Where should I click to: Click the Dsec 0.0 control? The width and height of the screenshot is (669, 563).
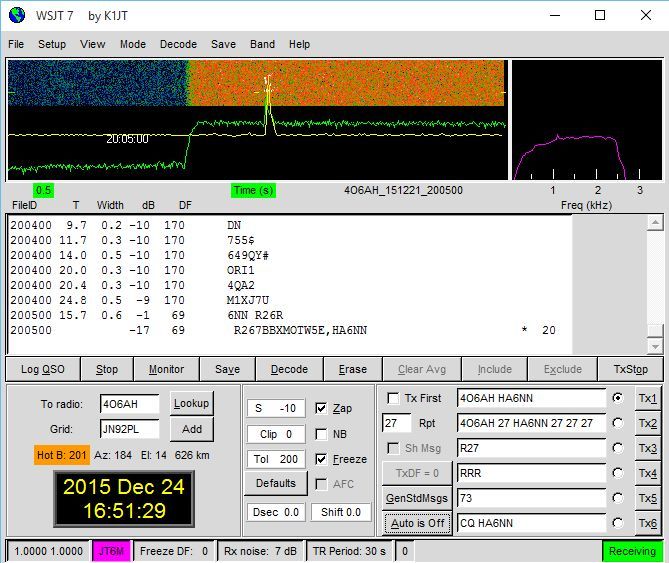(x=276, y=512)
